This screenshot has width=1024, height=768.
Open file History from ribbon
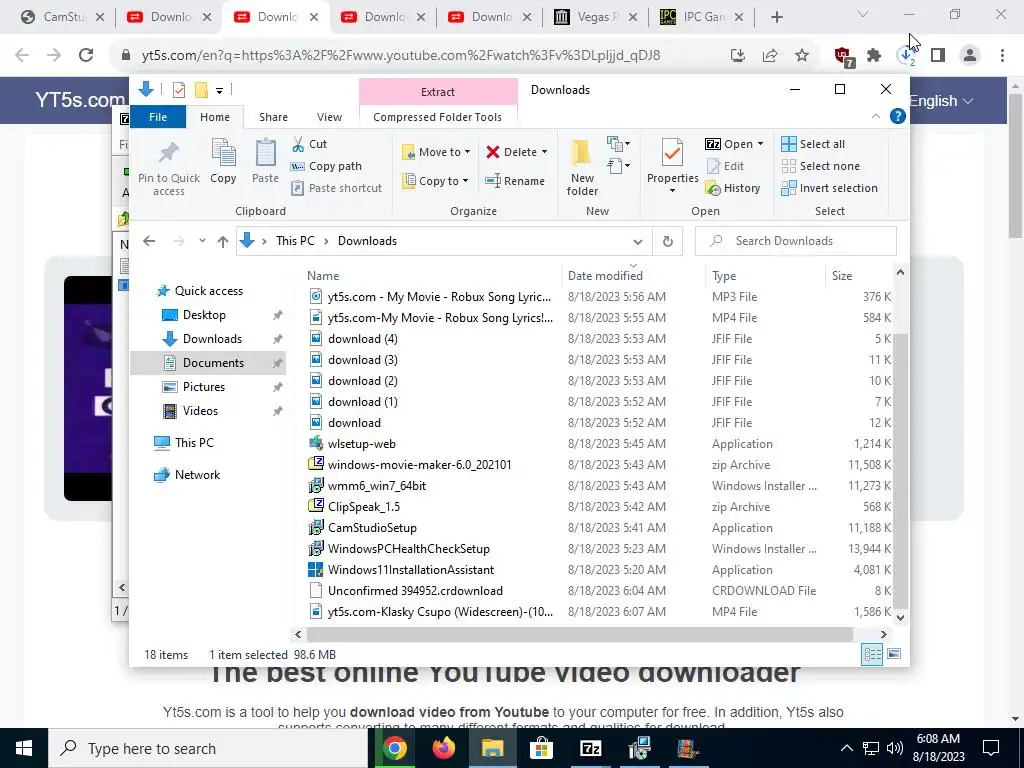tap(733, 188)
